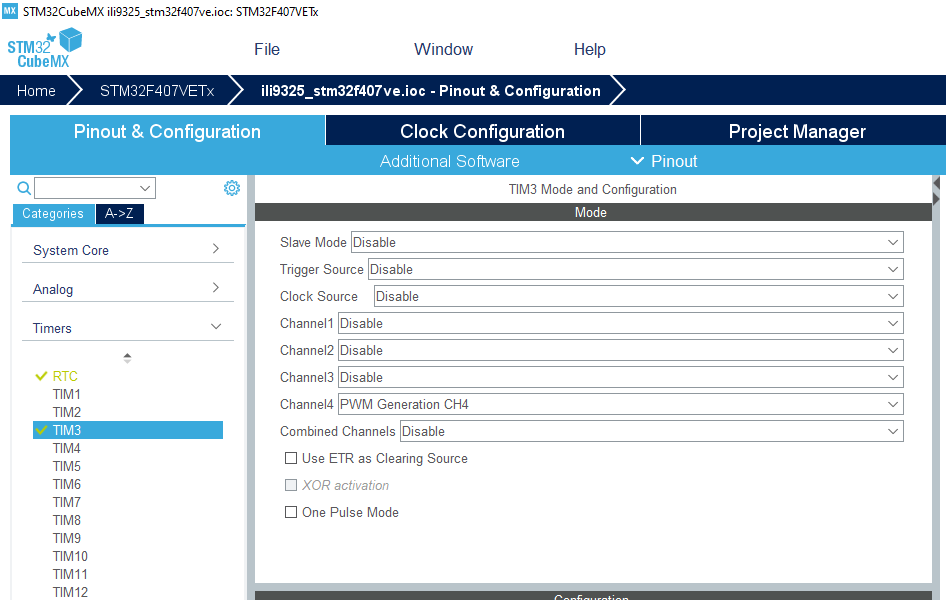Click ili9325_stm32f407ve.ioc breadcrumb

coord(430,90)
